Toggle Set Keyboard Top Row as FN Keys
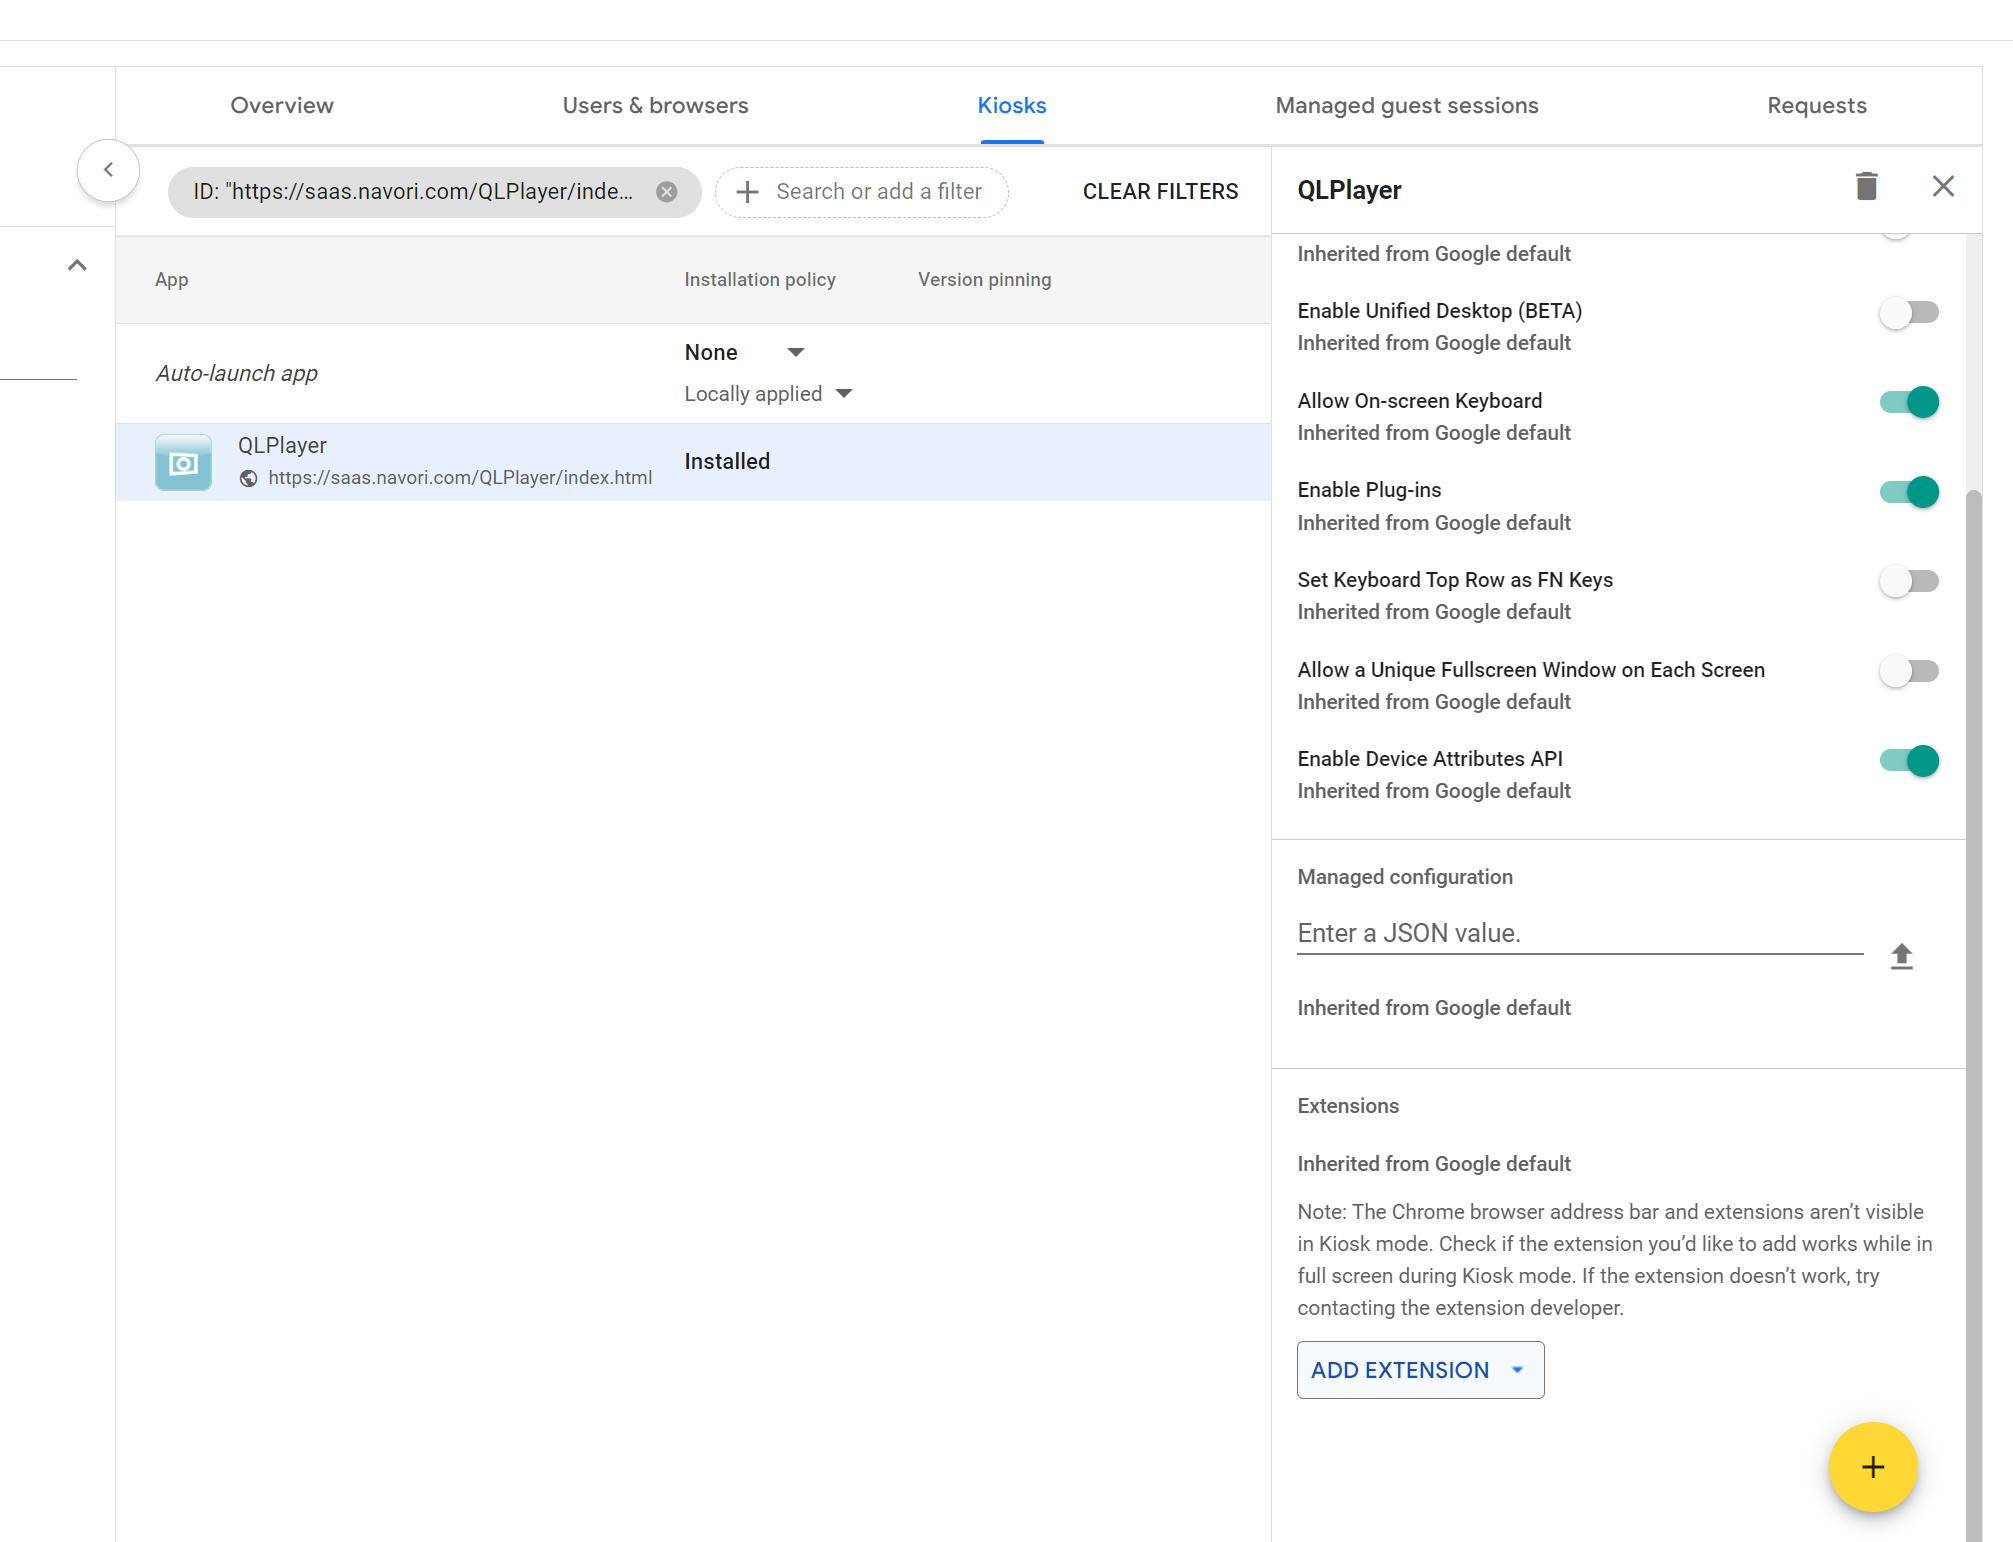 coord(1908,581)
